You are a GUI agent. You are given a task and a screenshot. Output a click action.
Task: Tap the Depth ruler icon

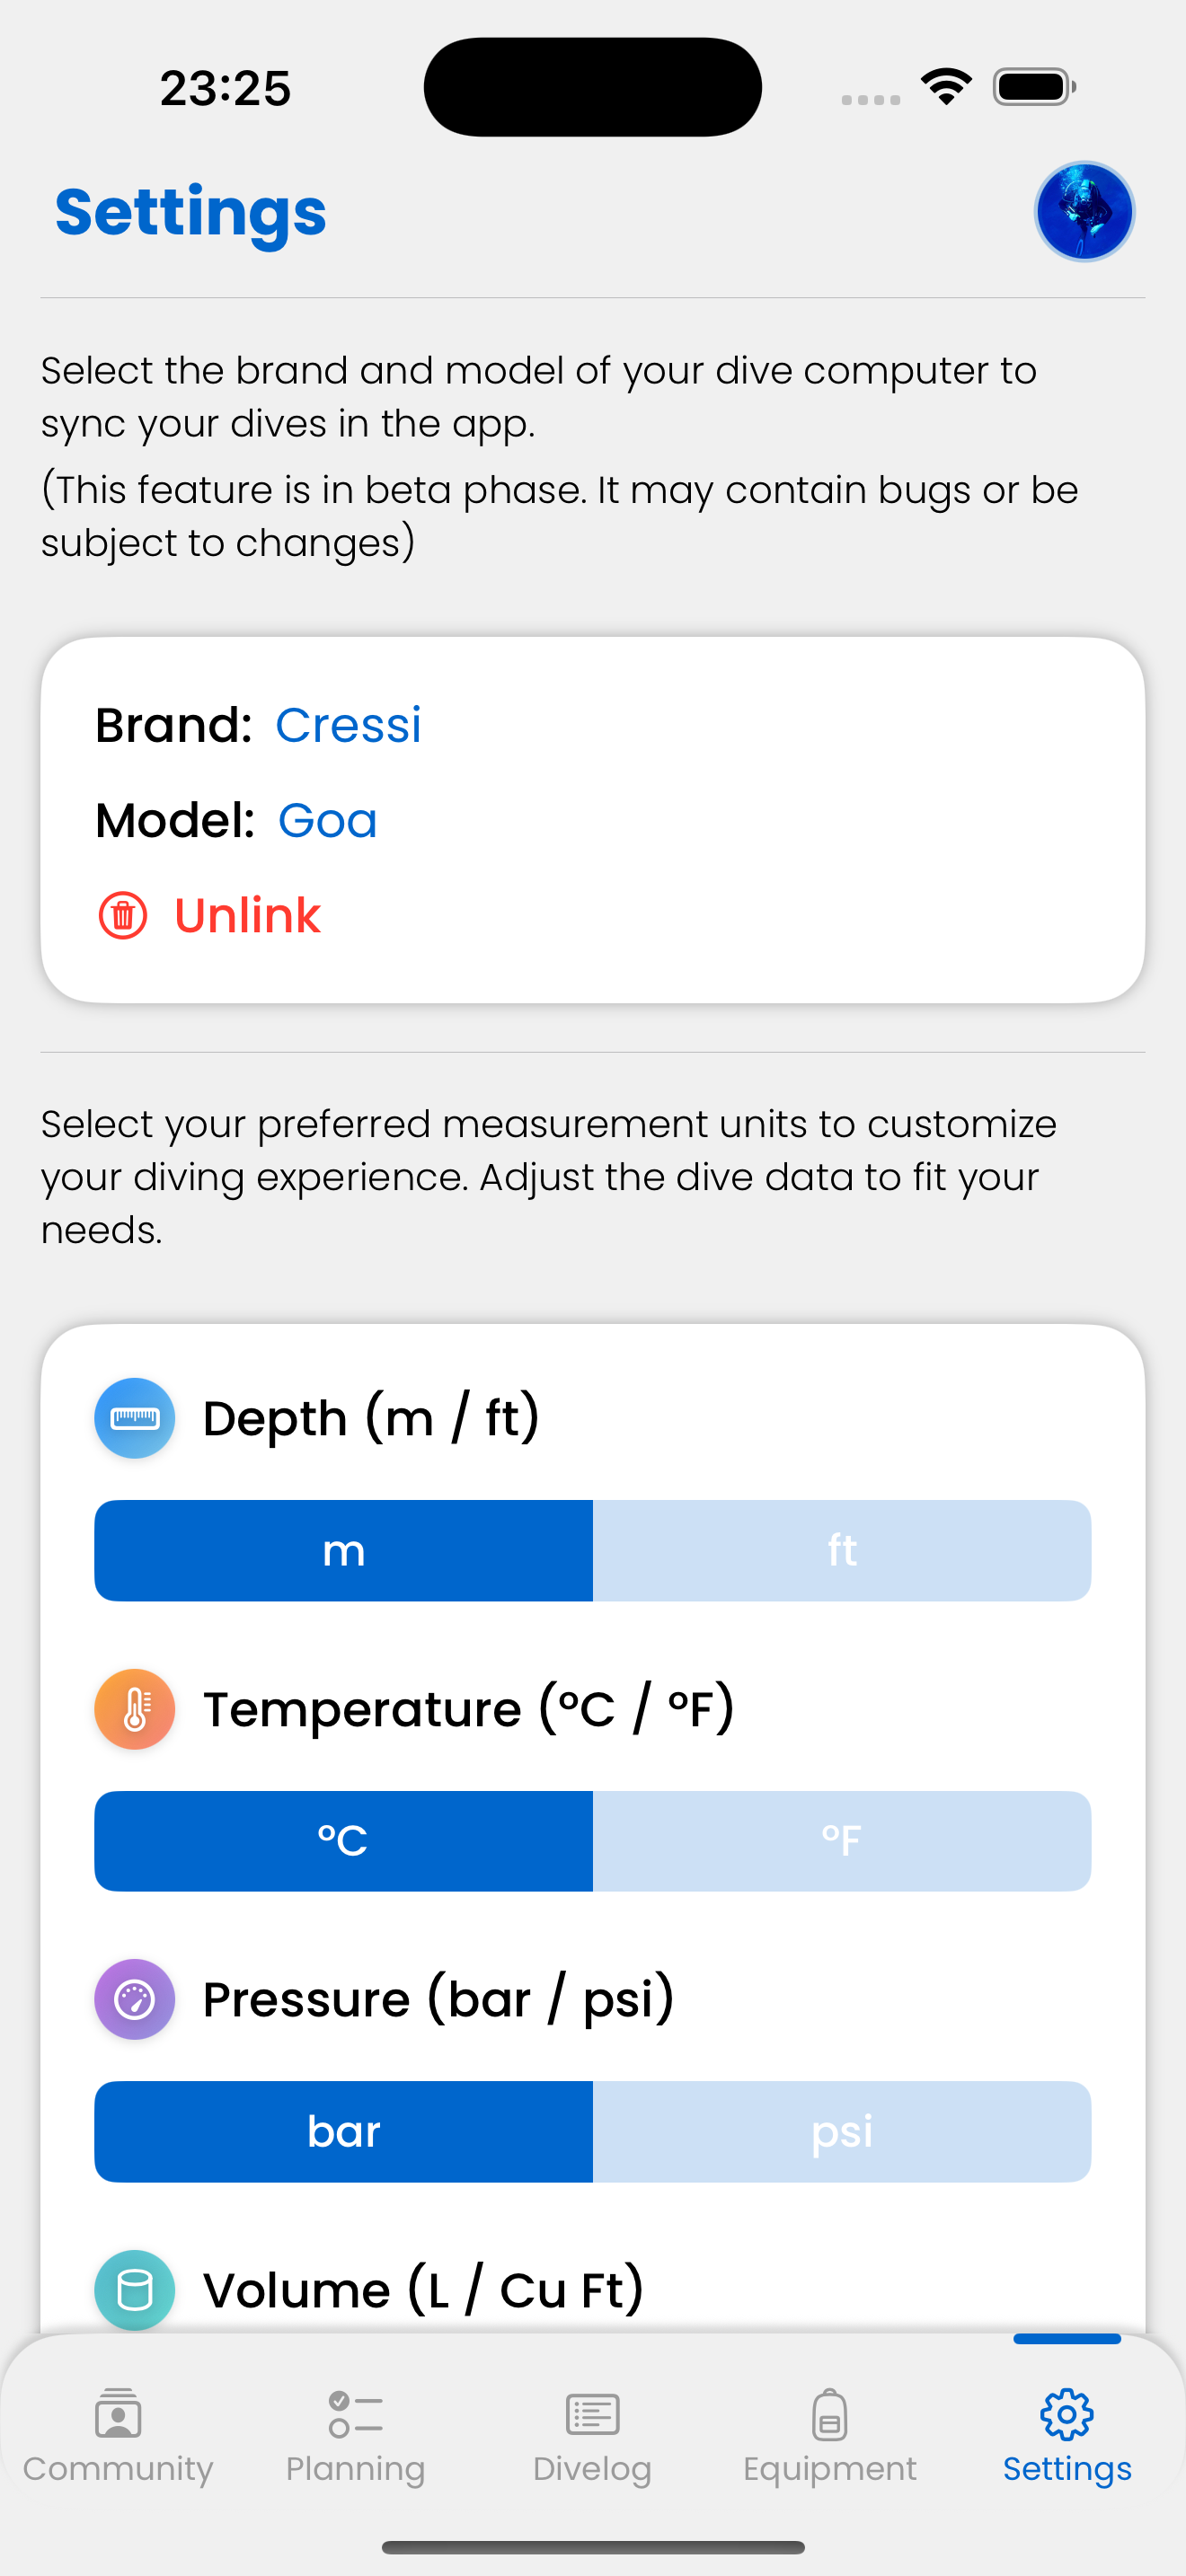[135, 1418]
